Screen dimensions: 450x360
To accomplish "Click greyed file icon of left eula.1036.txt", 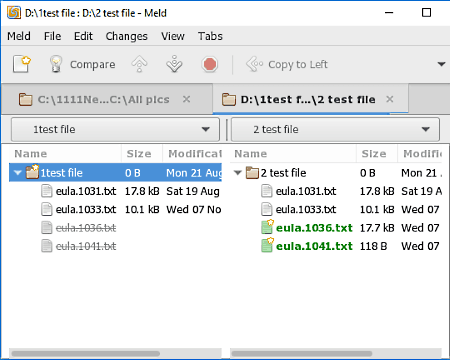I will coord(47,228).
